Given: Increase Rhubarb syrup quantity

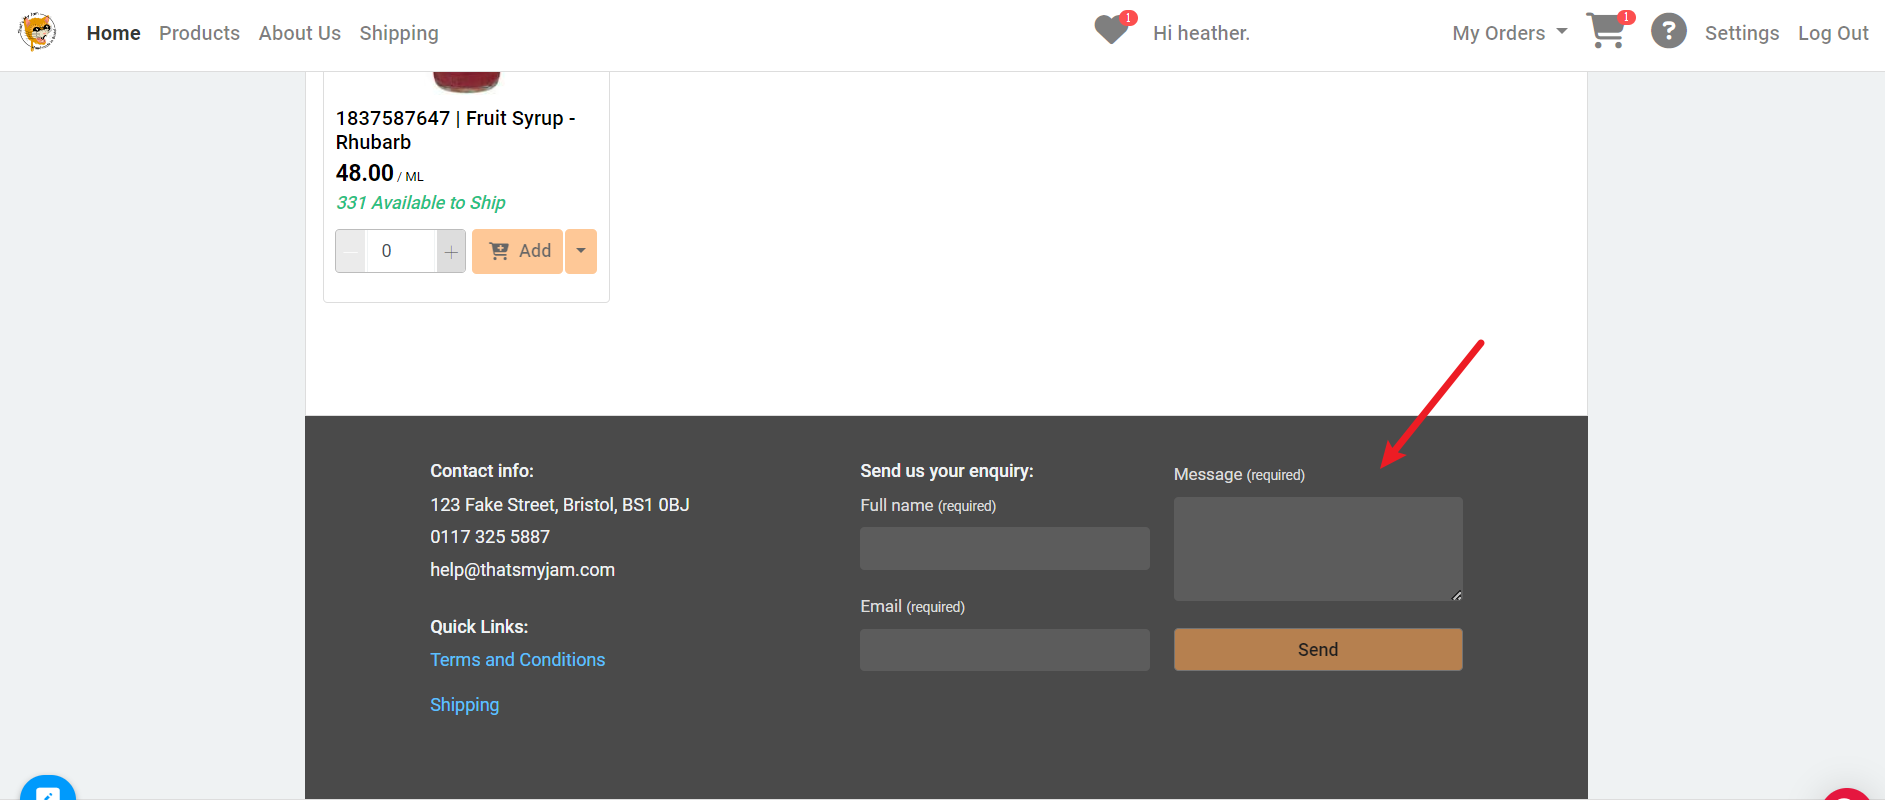Looking at the screenshot, I should pyautogui.click(x=451, y=251).
